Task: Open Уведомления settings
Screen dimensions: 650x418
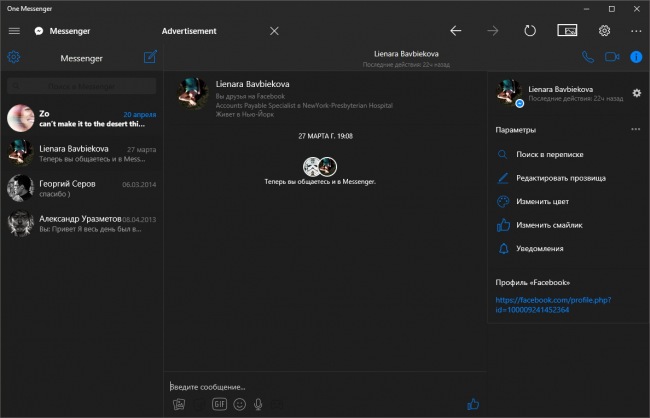Action: click(x=540, y=249)
